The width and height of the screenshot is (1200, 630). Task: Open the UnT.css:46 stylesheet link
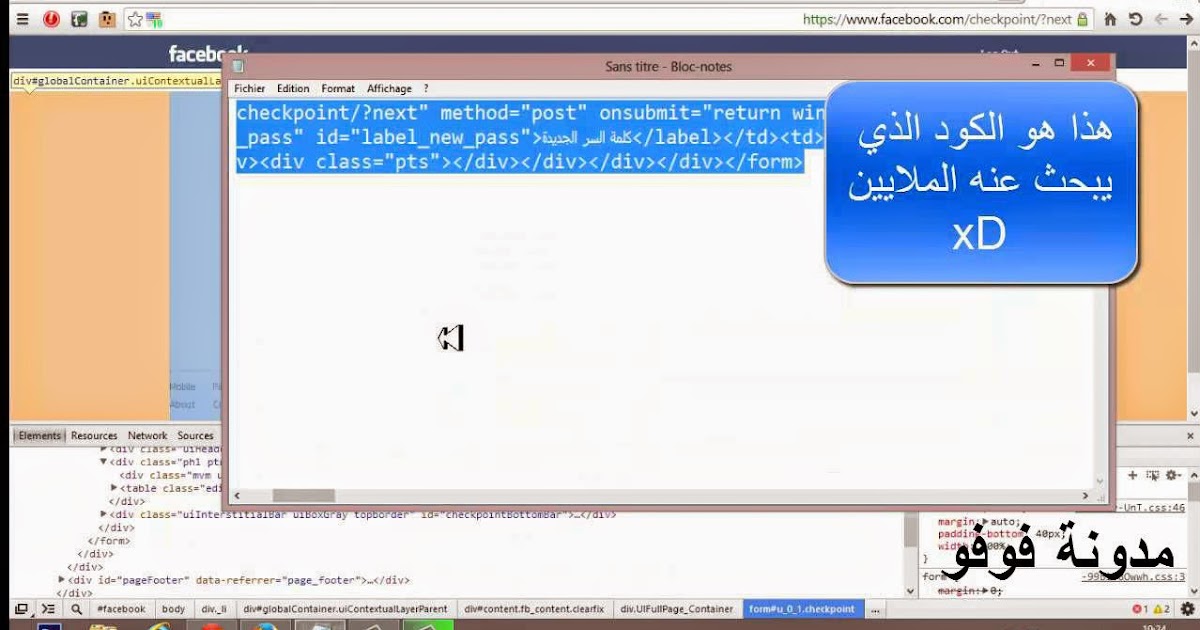(1150, 508)
